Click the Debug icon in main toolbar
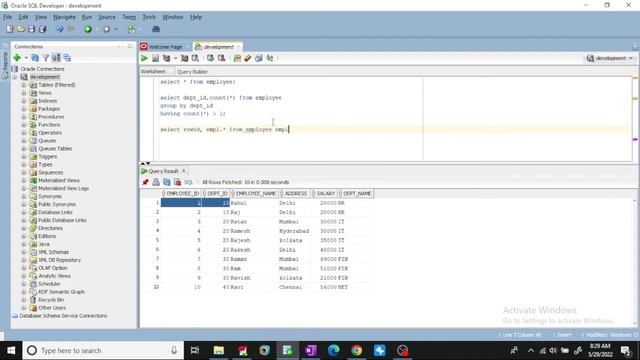This screenshot has width=640, height=360. coord(107,29)
